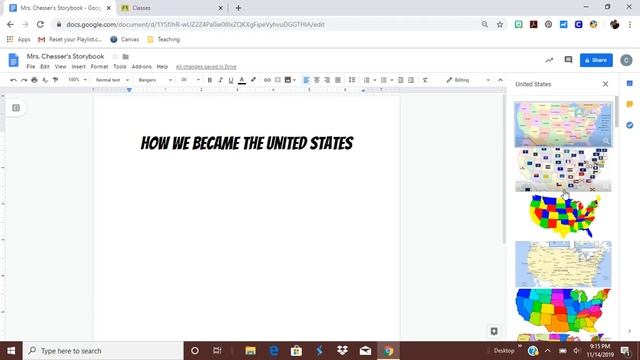
Task: Apply numbered list formatting
Action: pos(367,80)
